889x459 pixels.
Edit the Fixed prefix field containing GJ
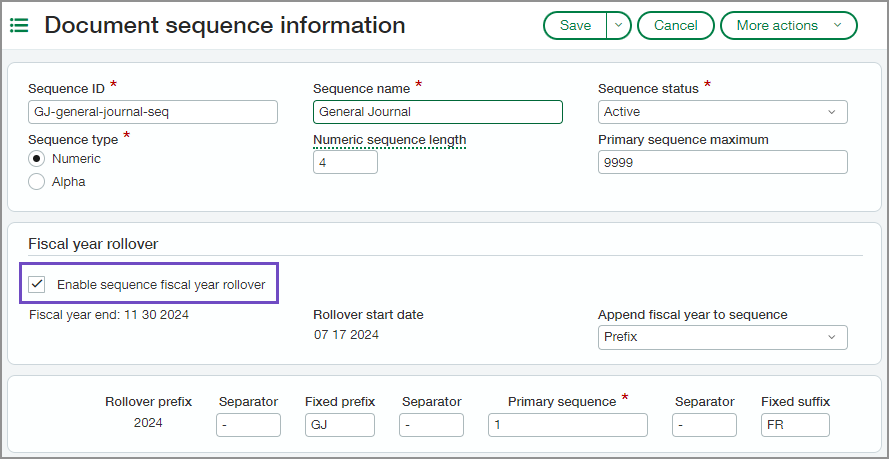[340, 425]
